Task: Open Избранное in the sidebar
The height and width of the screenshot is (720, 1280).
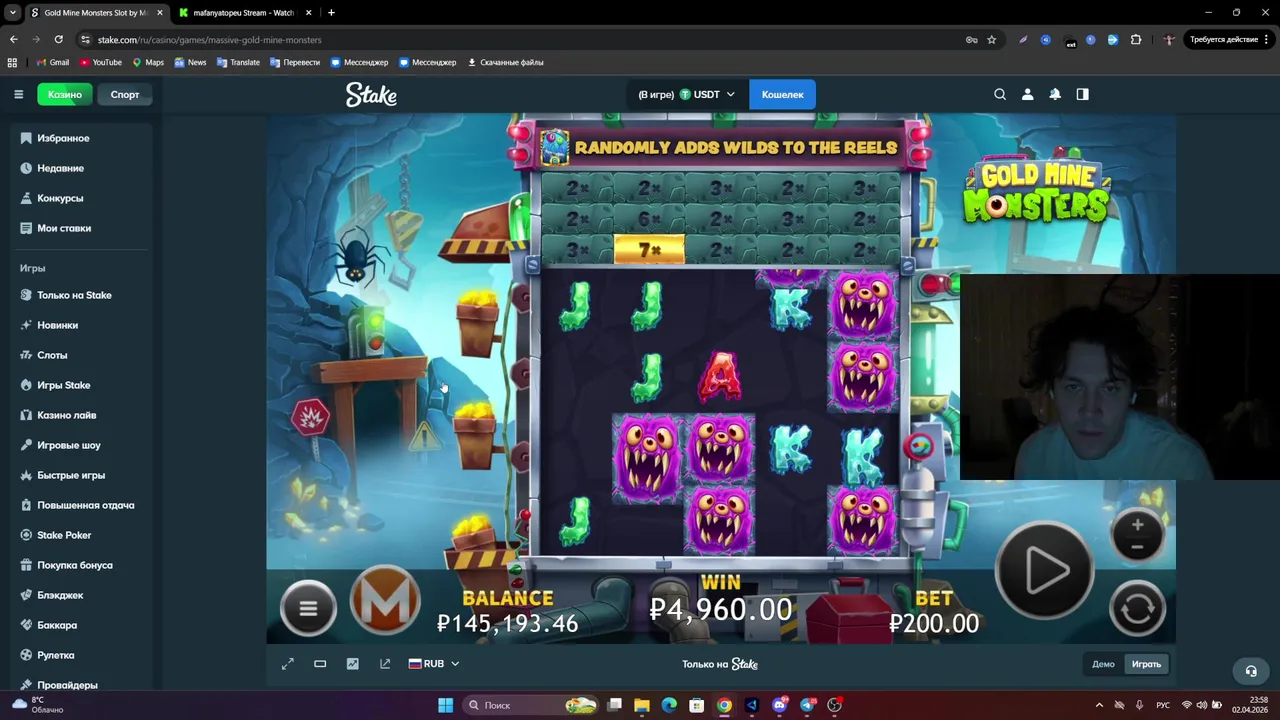Action: point(80,138)
